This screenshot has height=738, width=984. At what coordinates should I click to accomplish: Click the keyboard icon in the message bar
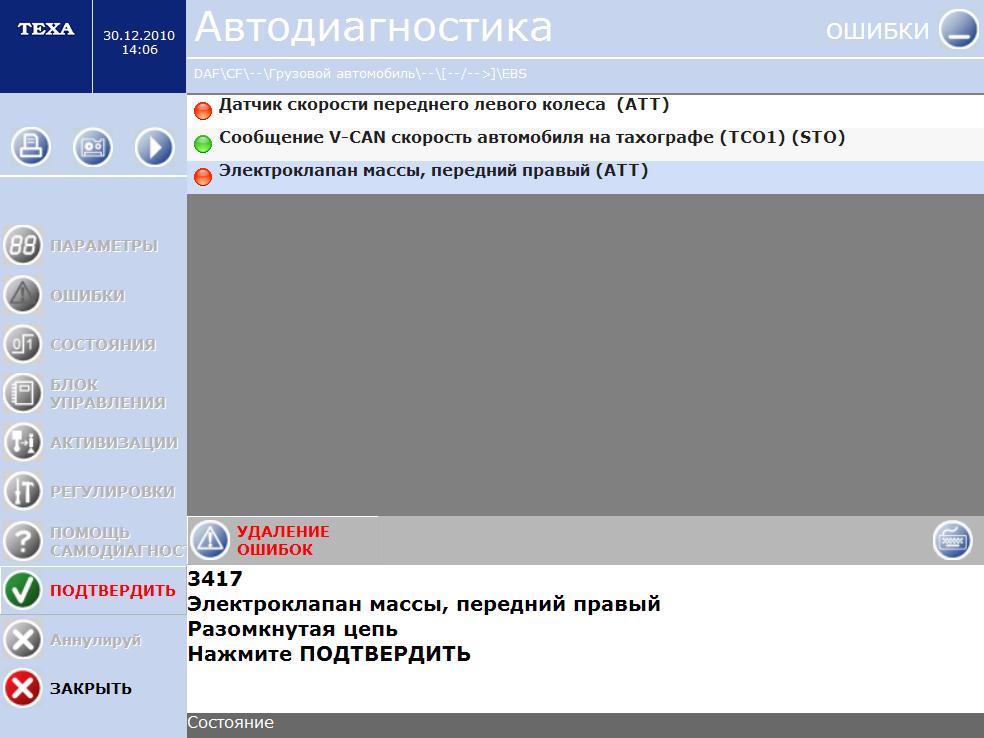point(952,540)
